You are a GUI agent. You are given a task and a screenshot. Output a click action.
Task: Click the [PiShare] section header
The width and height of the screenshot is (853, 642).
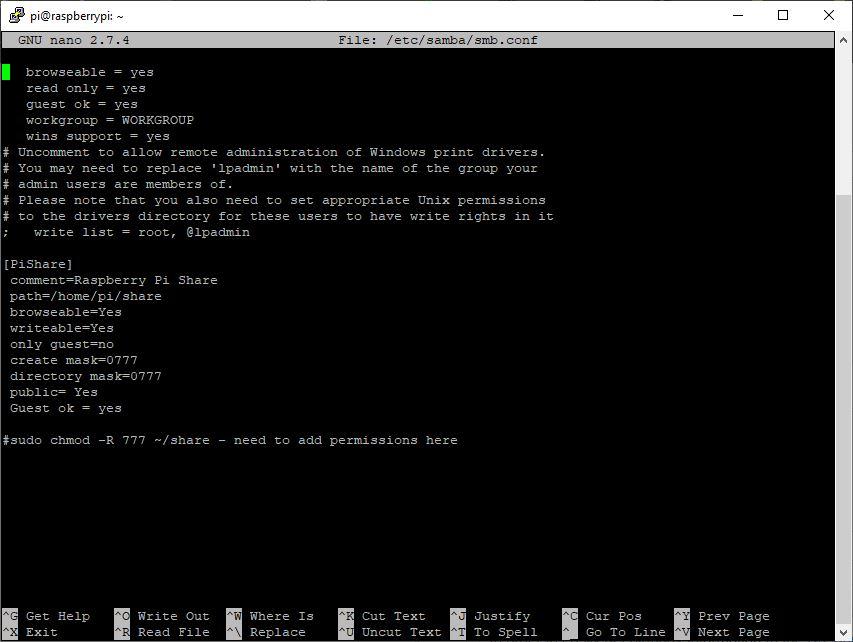click(x=38, y=264)
